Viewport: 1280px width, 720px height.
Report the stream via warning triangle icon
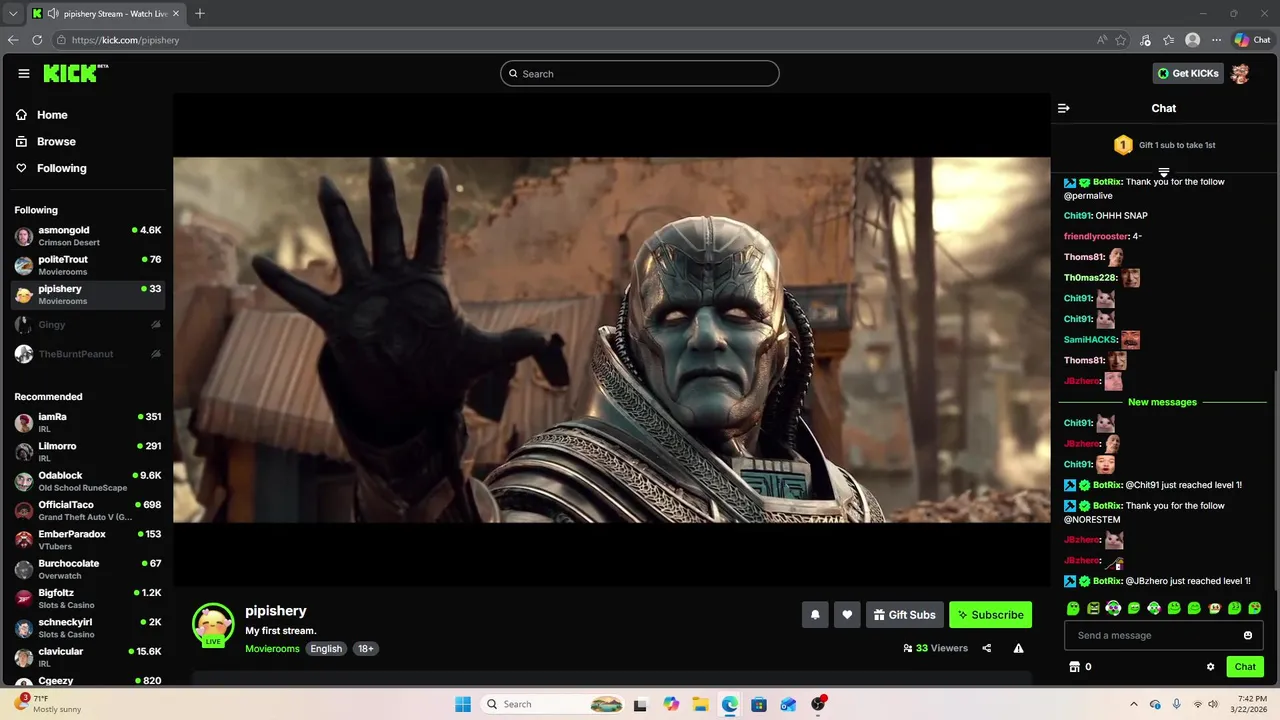(1018, 648)
